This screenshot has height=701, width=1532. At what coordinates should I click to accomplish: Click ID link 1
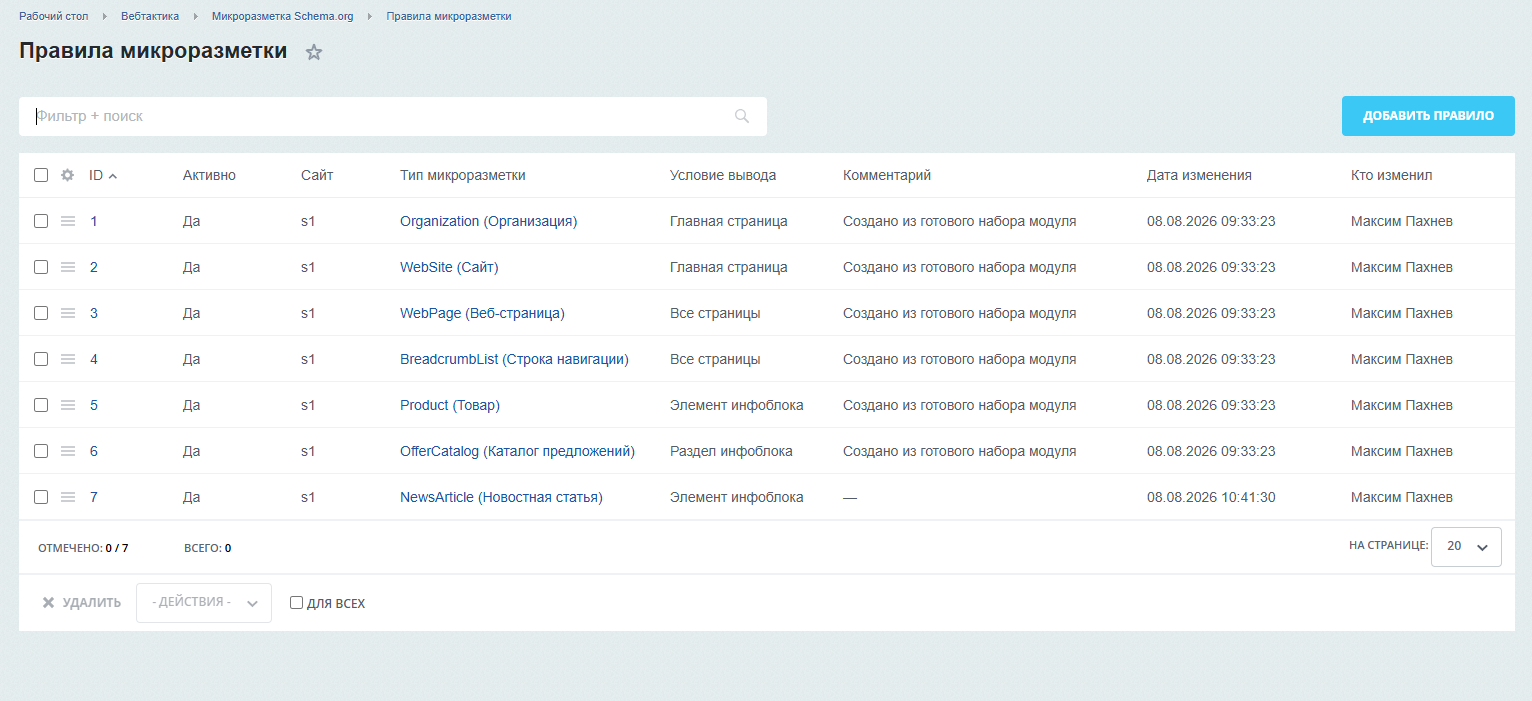point(94,221)
